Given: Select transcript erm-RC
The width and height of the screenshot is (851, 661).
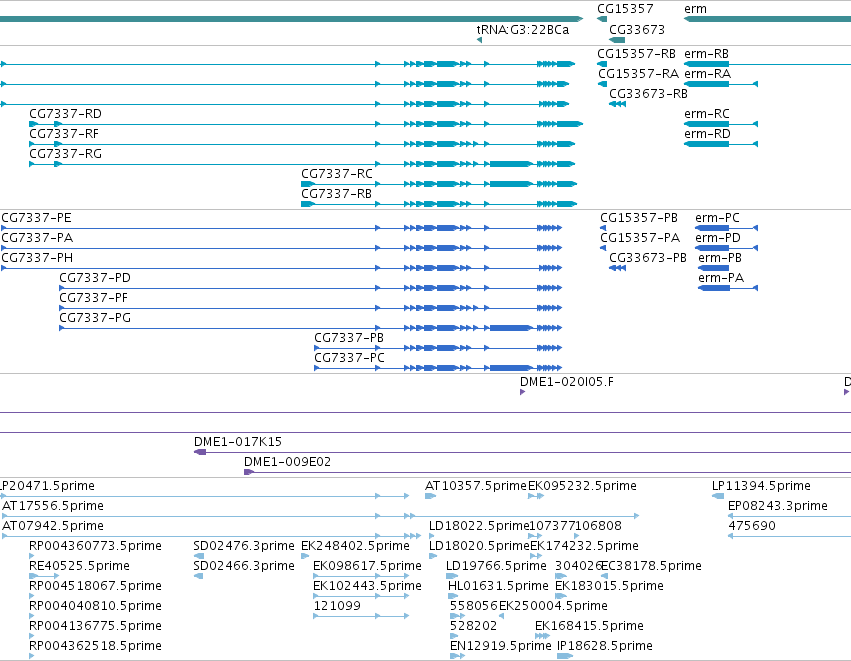Looking at the screenshot, I should (x=707, y=113).
